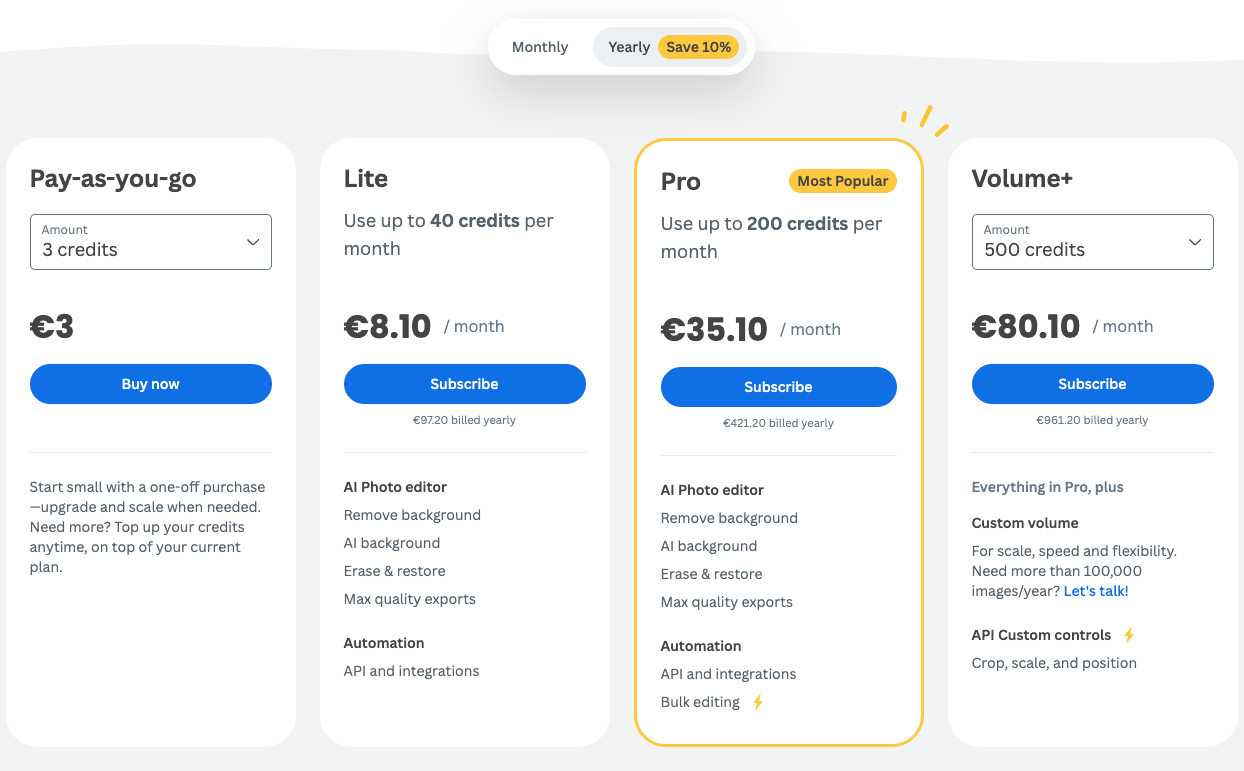Click the Everything in Pro, plus heading
Viewport: 1244px width, 771px height.
(x=1047, y=487)
